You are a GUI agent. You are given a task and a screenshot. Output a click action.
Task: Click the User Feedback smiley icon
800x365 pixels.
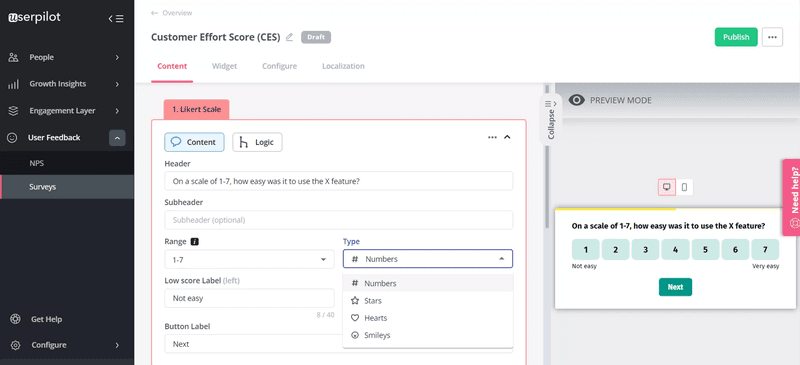point(12,138)
